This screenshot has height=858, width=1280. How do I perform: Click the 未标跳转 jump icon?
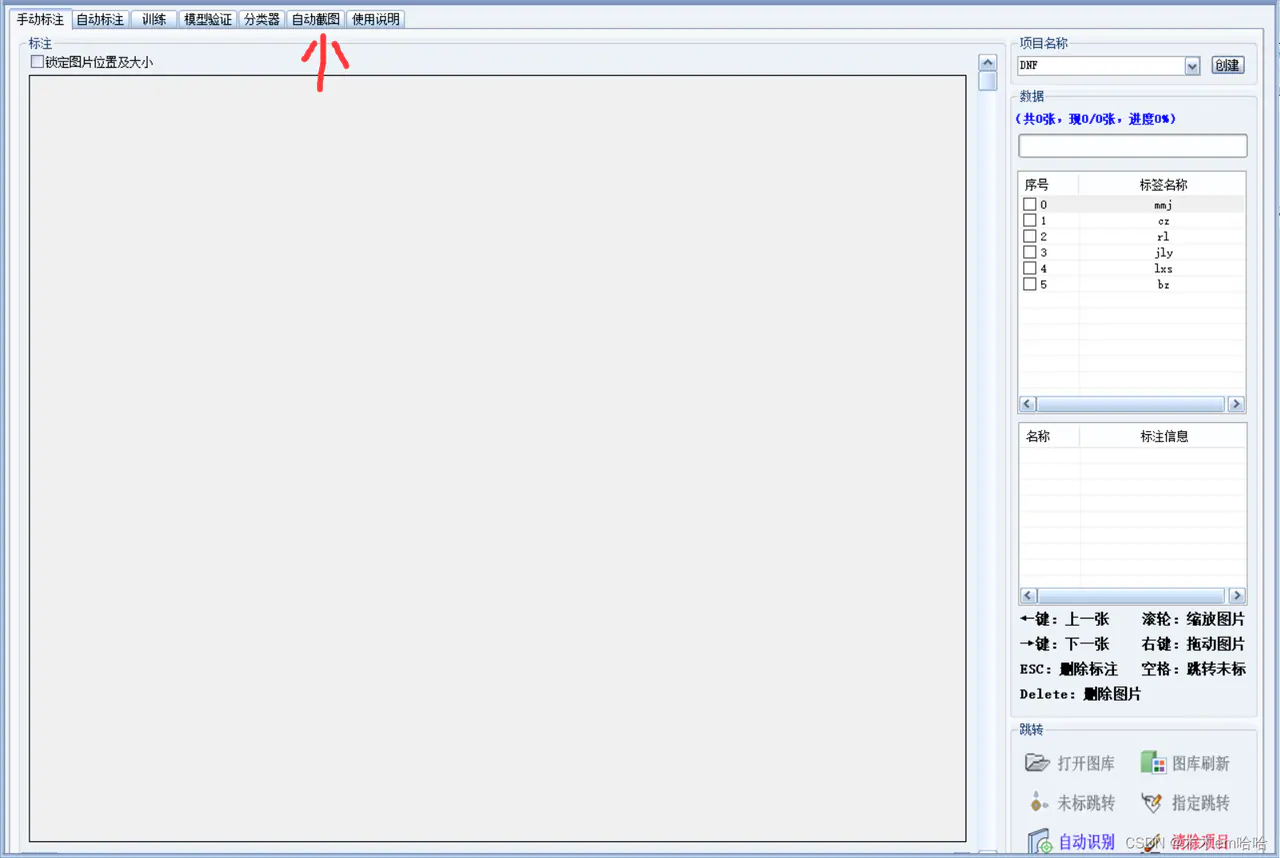1038,802
